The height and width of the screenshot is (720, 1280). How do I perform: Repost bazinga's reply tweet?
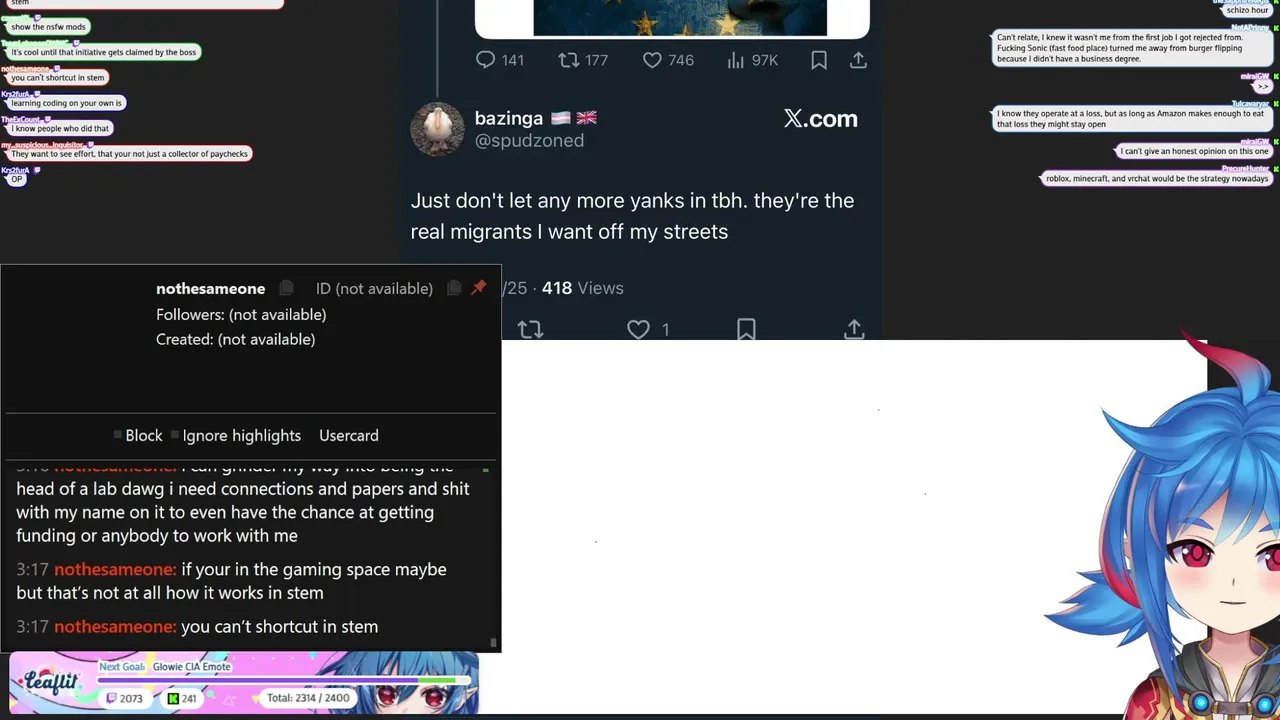point(530,329)
